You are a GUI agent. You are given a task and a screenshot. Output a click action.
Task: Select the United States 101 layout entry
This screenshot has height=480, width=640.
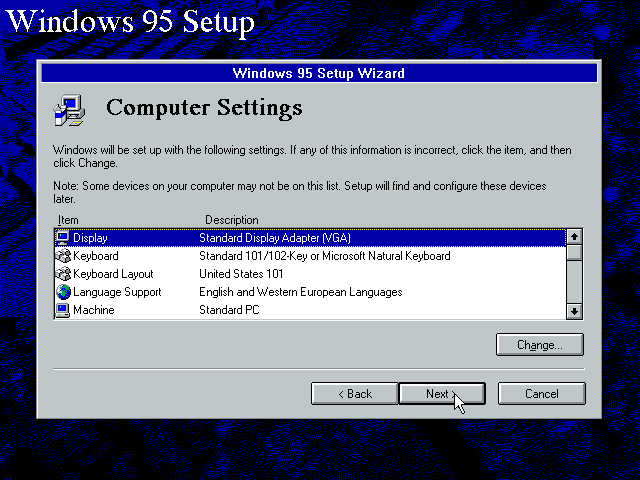tap(242, 274)
